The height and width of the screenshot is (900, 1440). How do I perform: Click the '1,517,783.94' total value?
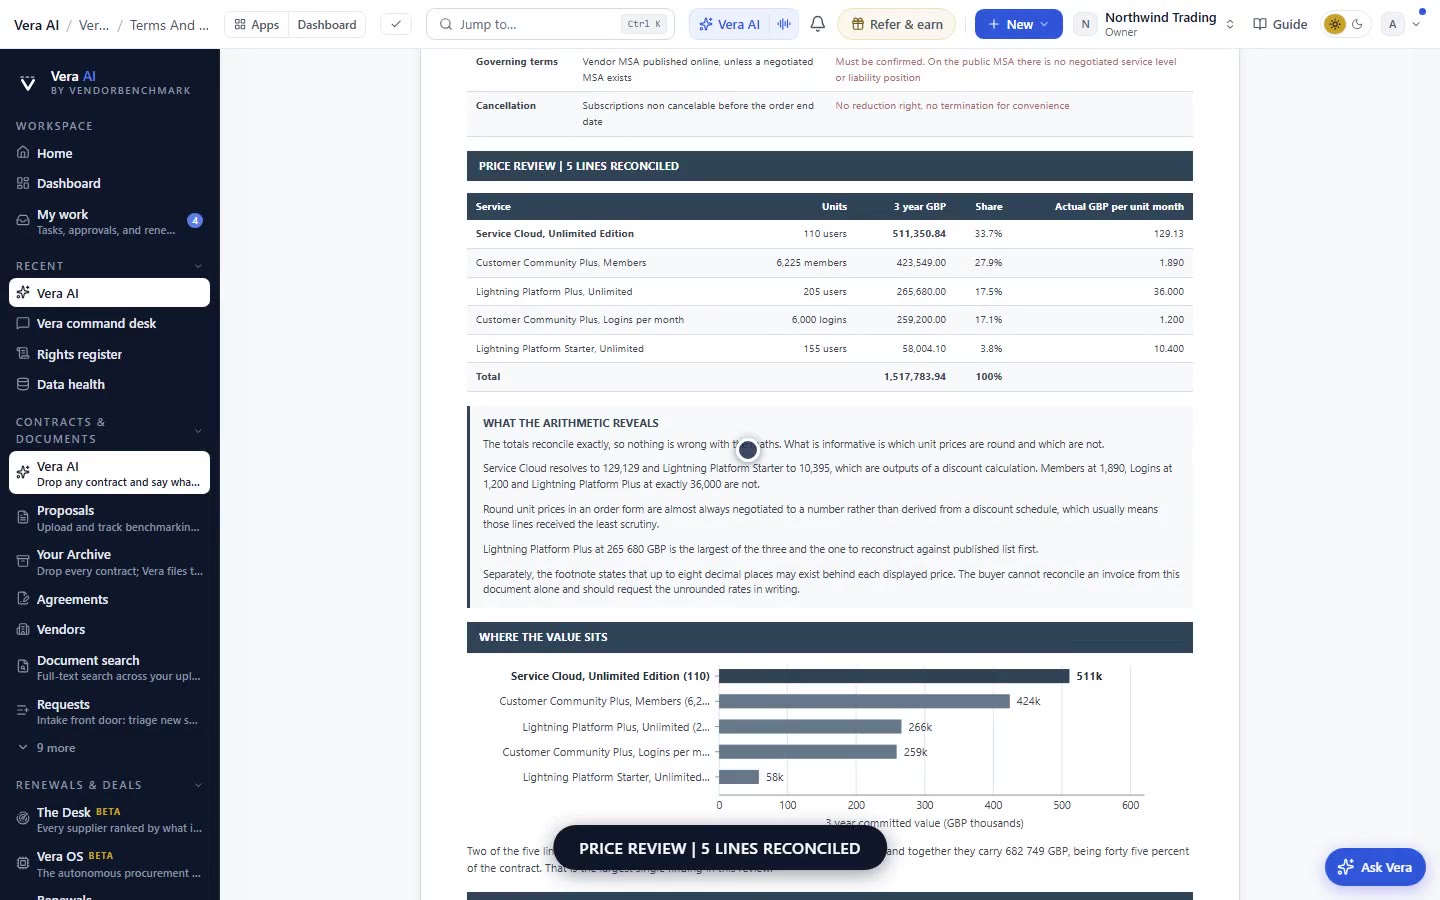click(x=915, y=377)
